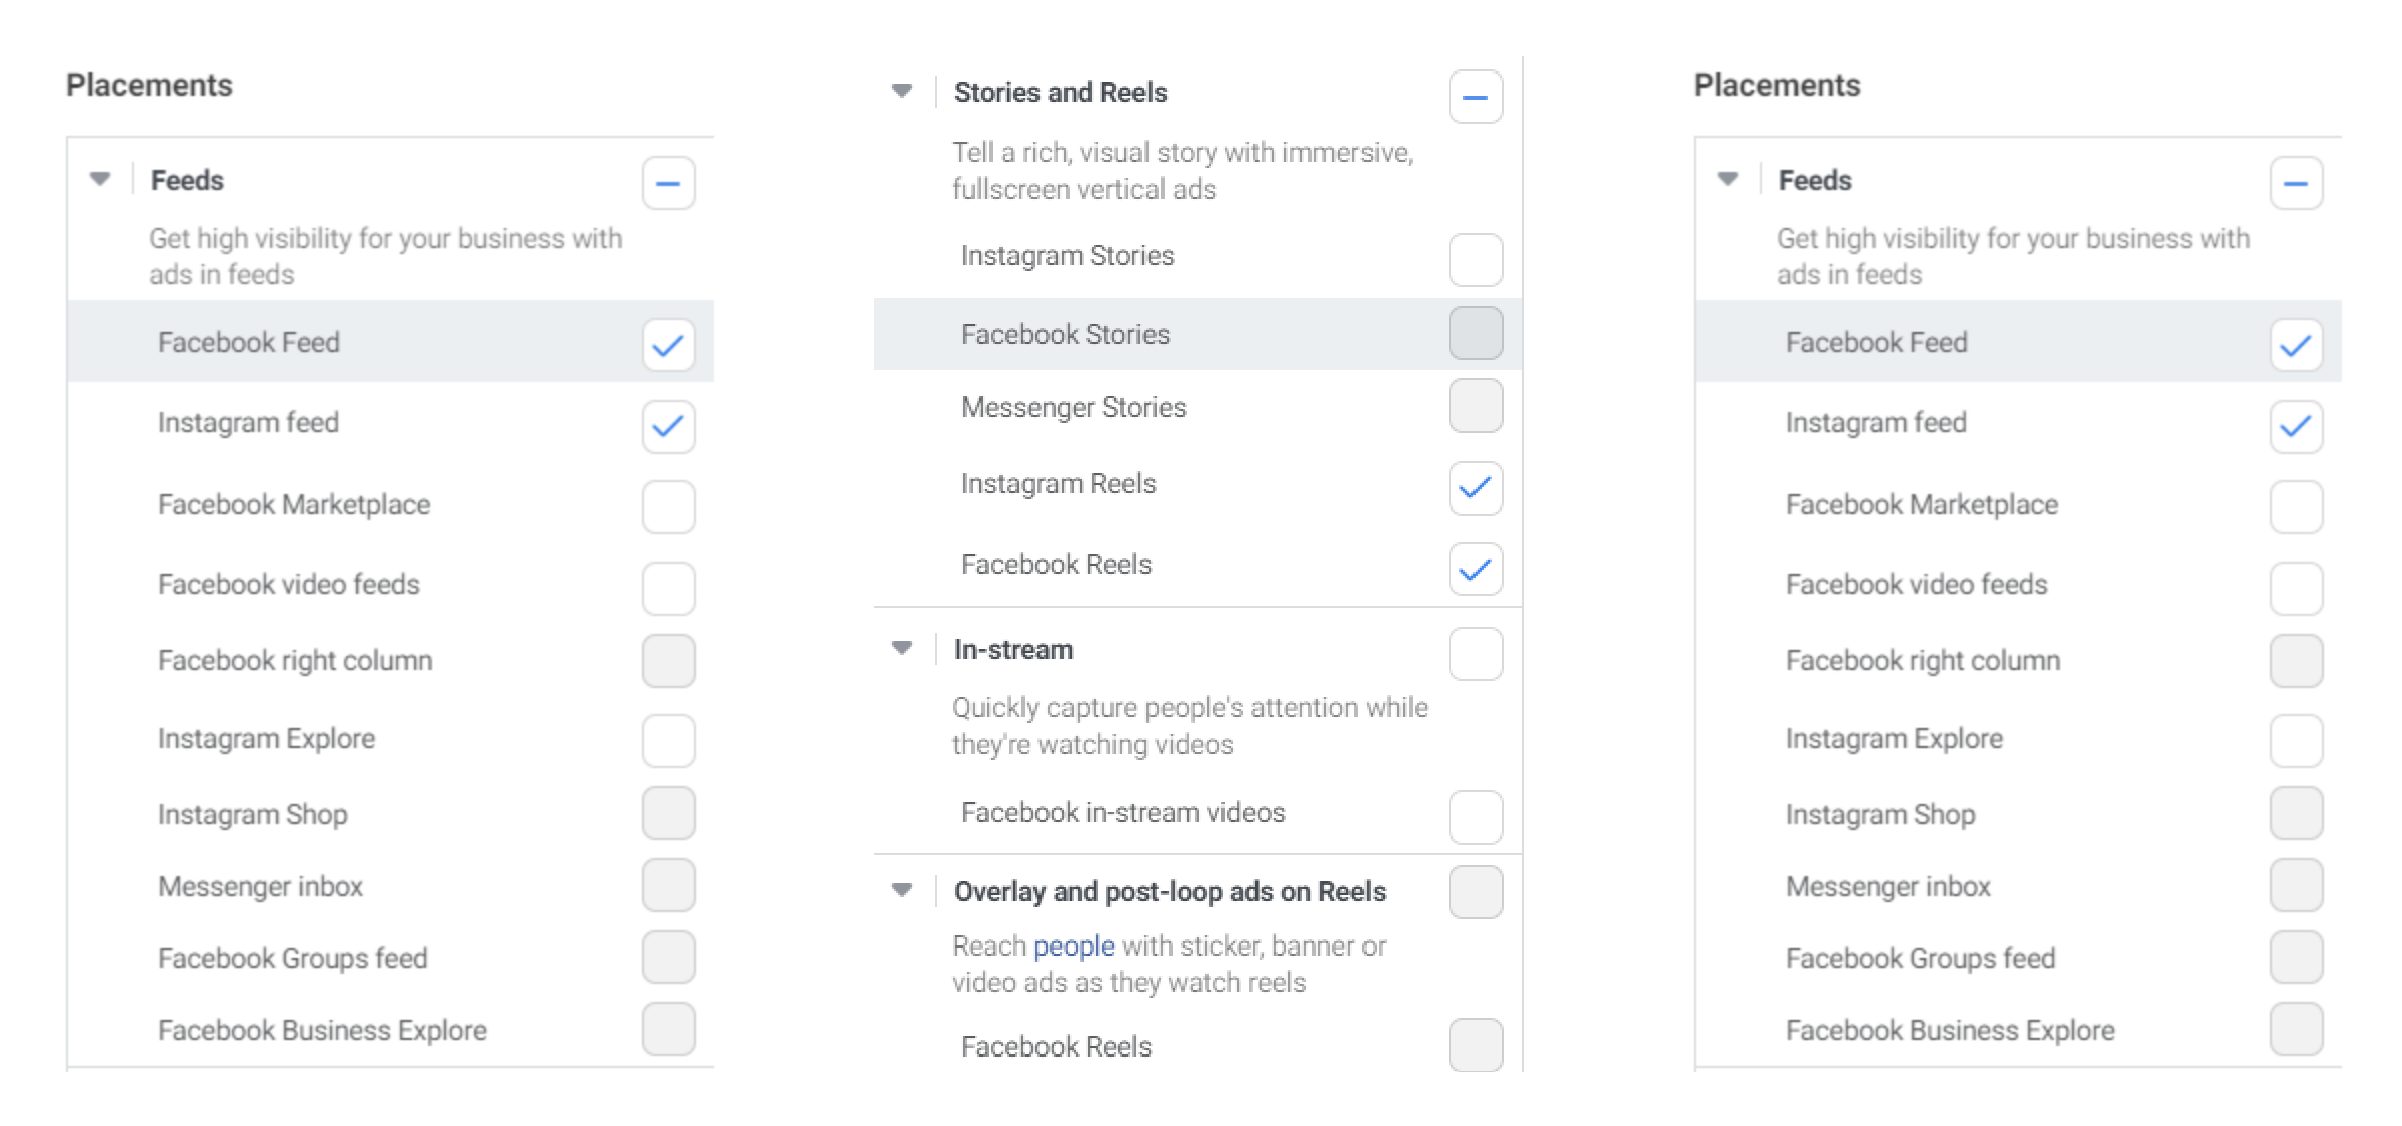The width and height of the screenshot is (2402, 1126).
Task: Tick the Overlay and post-loop ads checkbox
Action: (1475, 892)
